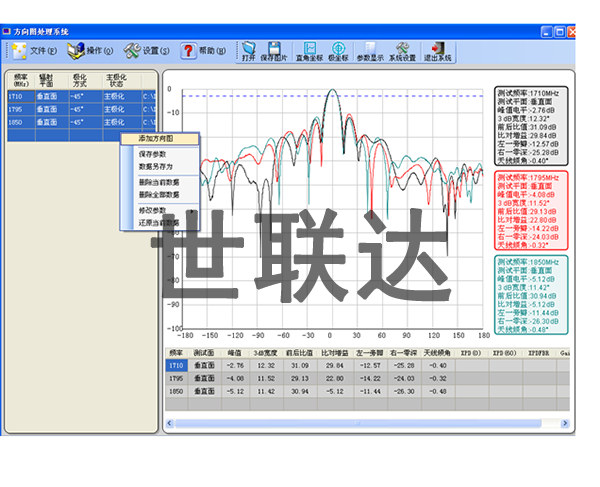Click the 辐射平面 column header in the left list
This screenshot has height=487, width=600.
point(52,80)
